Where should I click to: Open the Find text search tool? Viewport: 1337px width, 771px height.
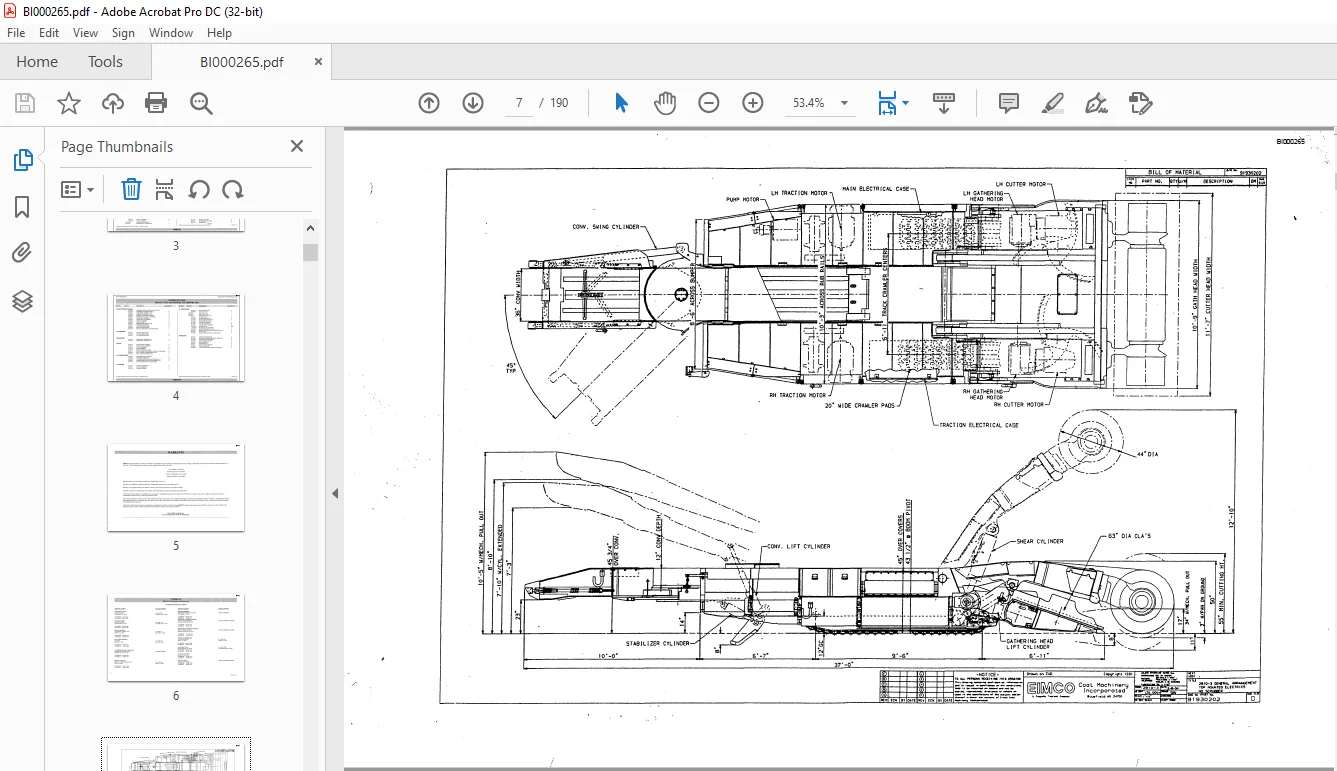click(201, 103)
